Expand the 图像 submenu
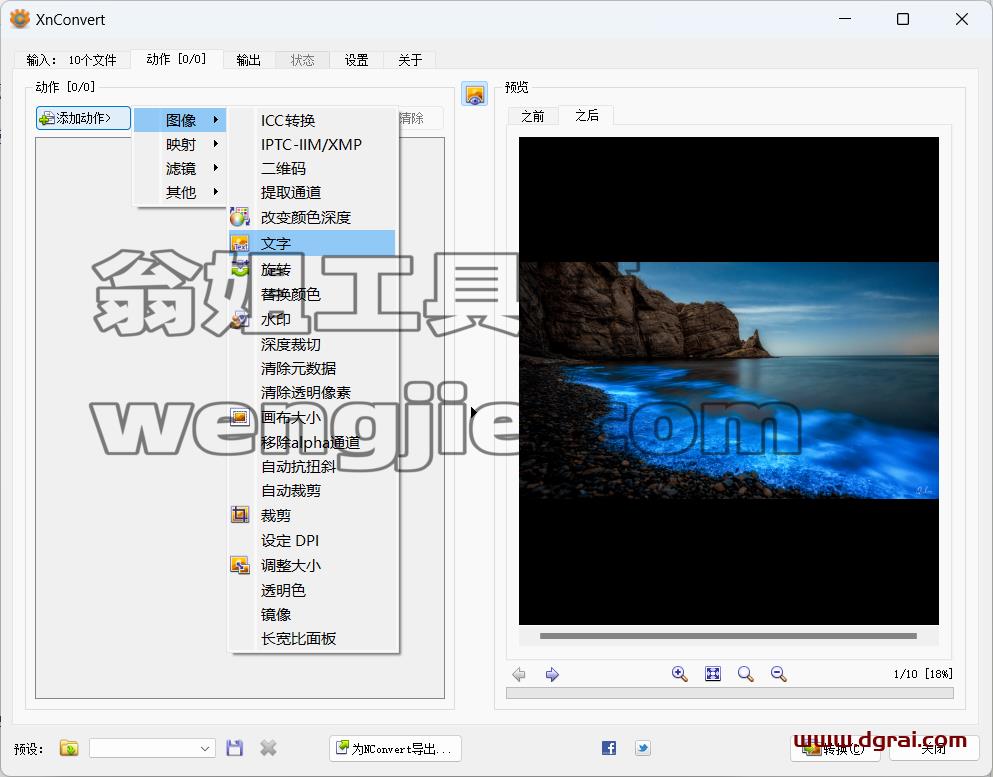The width and height of the screenshot is (993, 777). coord(180,120)
